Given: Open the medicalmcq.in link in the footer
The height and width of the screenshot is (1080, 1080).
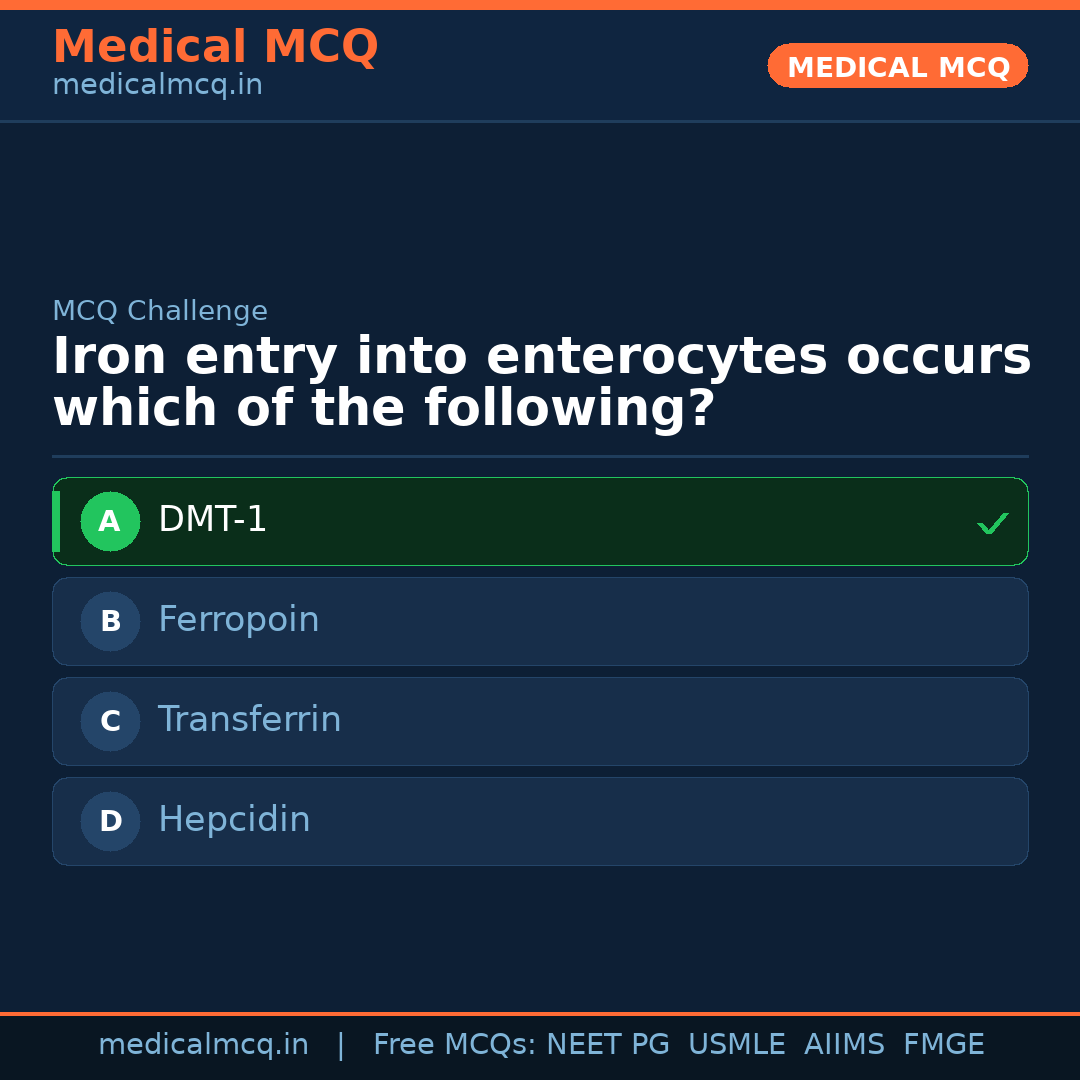Looking at the screenshot, I should coord(203,1045).
